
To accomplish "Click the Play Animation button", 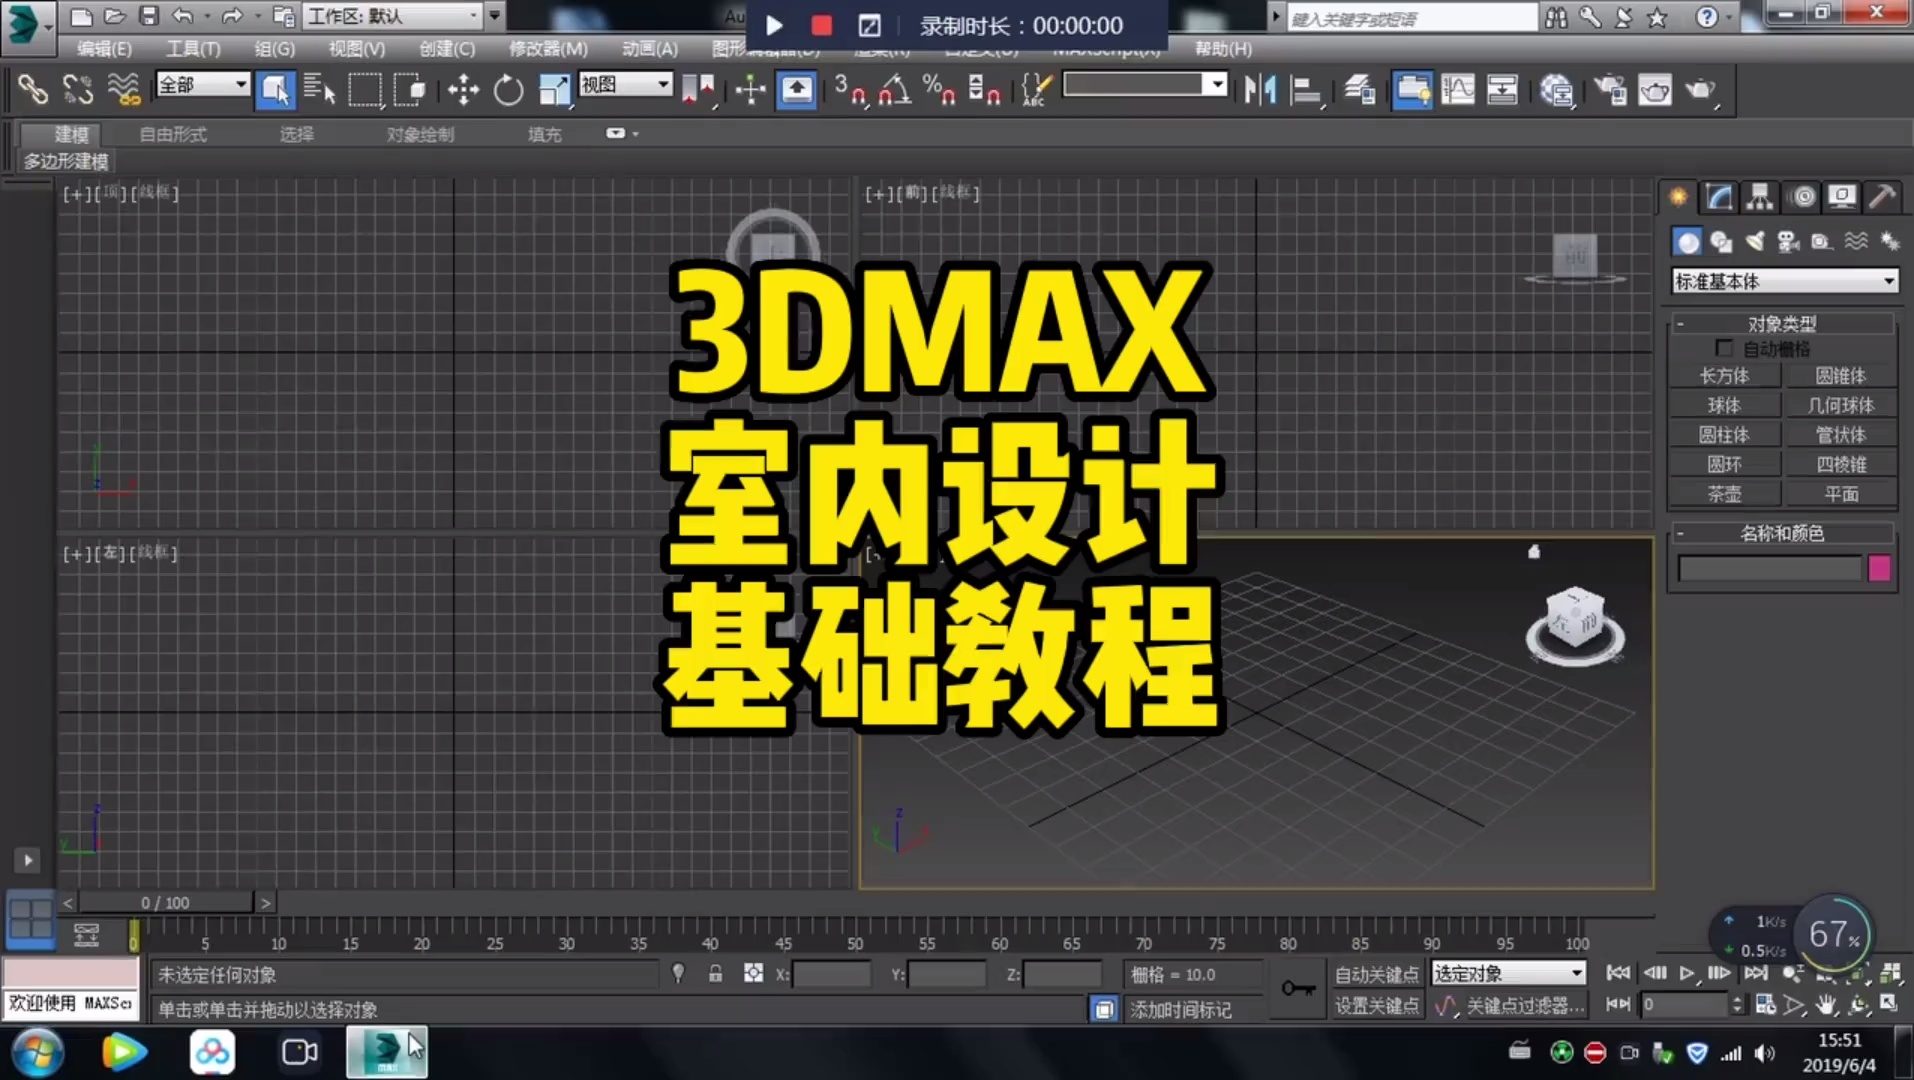I will [x=1687, y=973].
